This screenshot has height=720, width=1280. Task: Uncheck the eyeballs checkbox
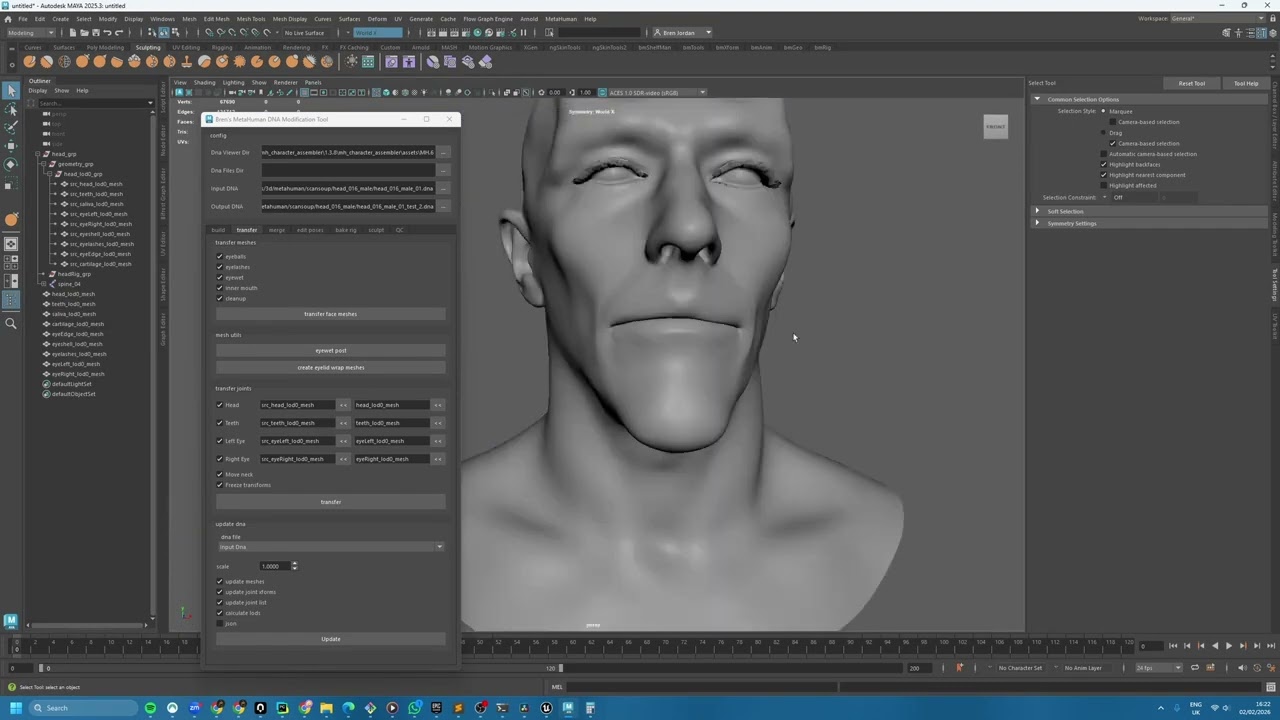pyautogui.click(x=220, y=257)
